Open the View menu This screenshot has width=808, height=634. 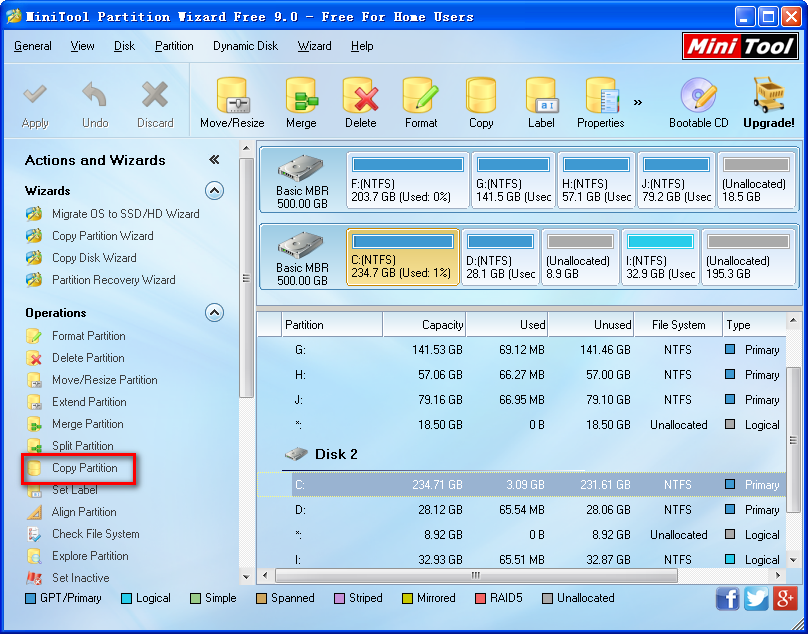tap(82, 46)
